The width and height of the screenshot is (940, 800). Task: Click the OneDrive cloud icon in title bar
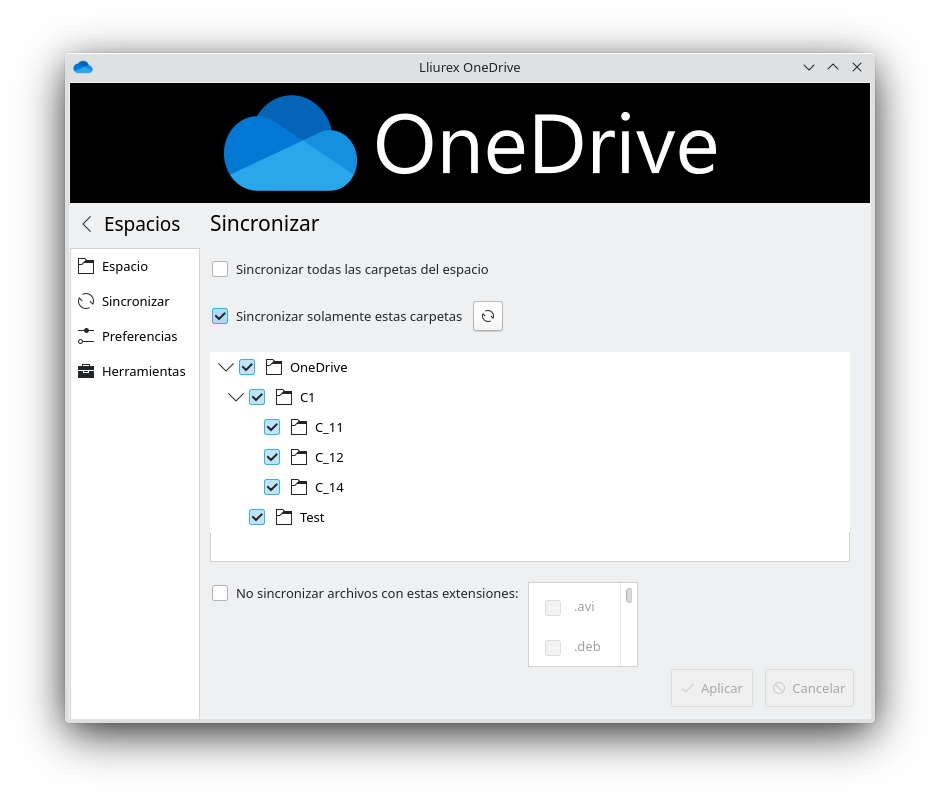tap(83, 67)
